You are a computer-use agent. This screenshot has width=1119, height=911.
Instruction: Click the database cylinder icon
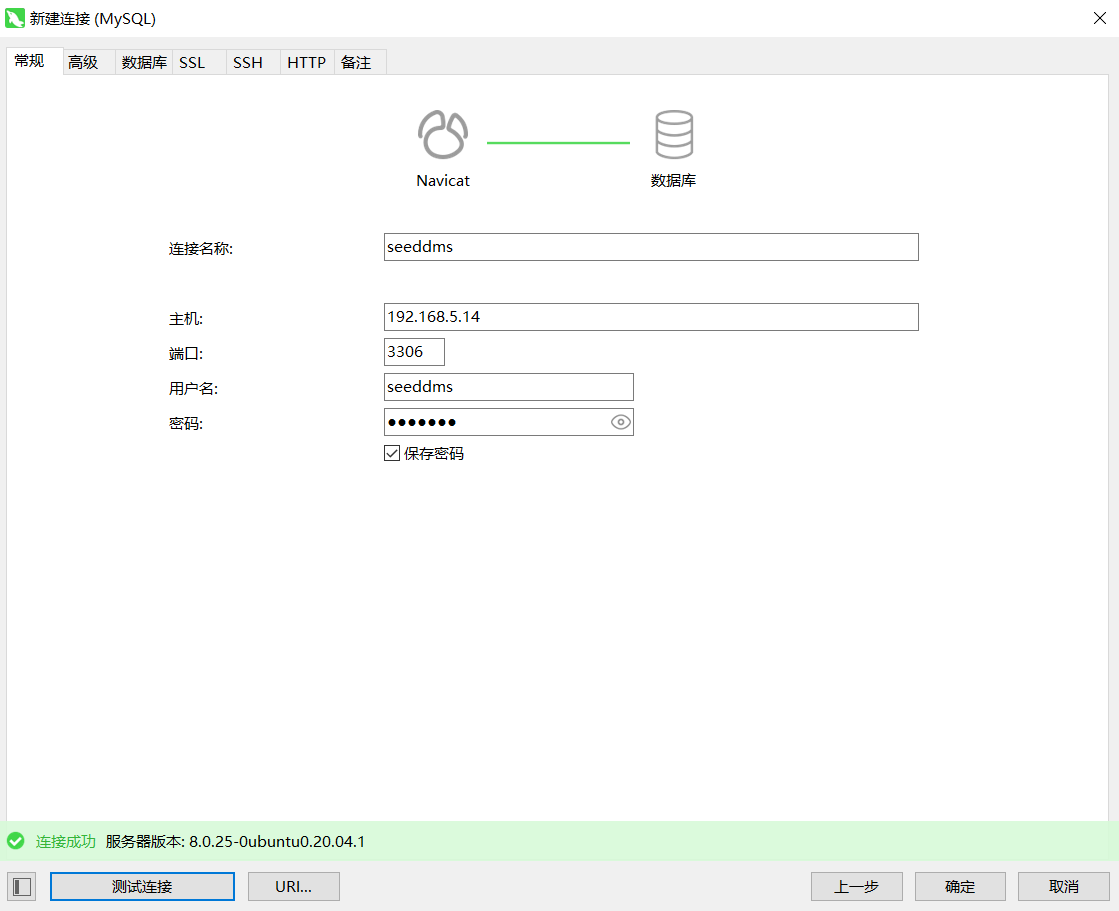[674, 134]
